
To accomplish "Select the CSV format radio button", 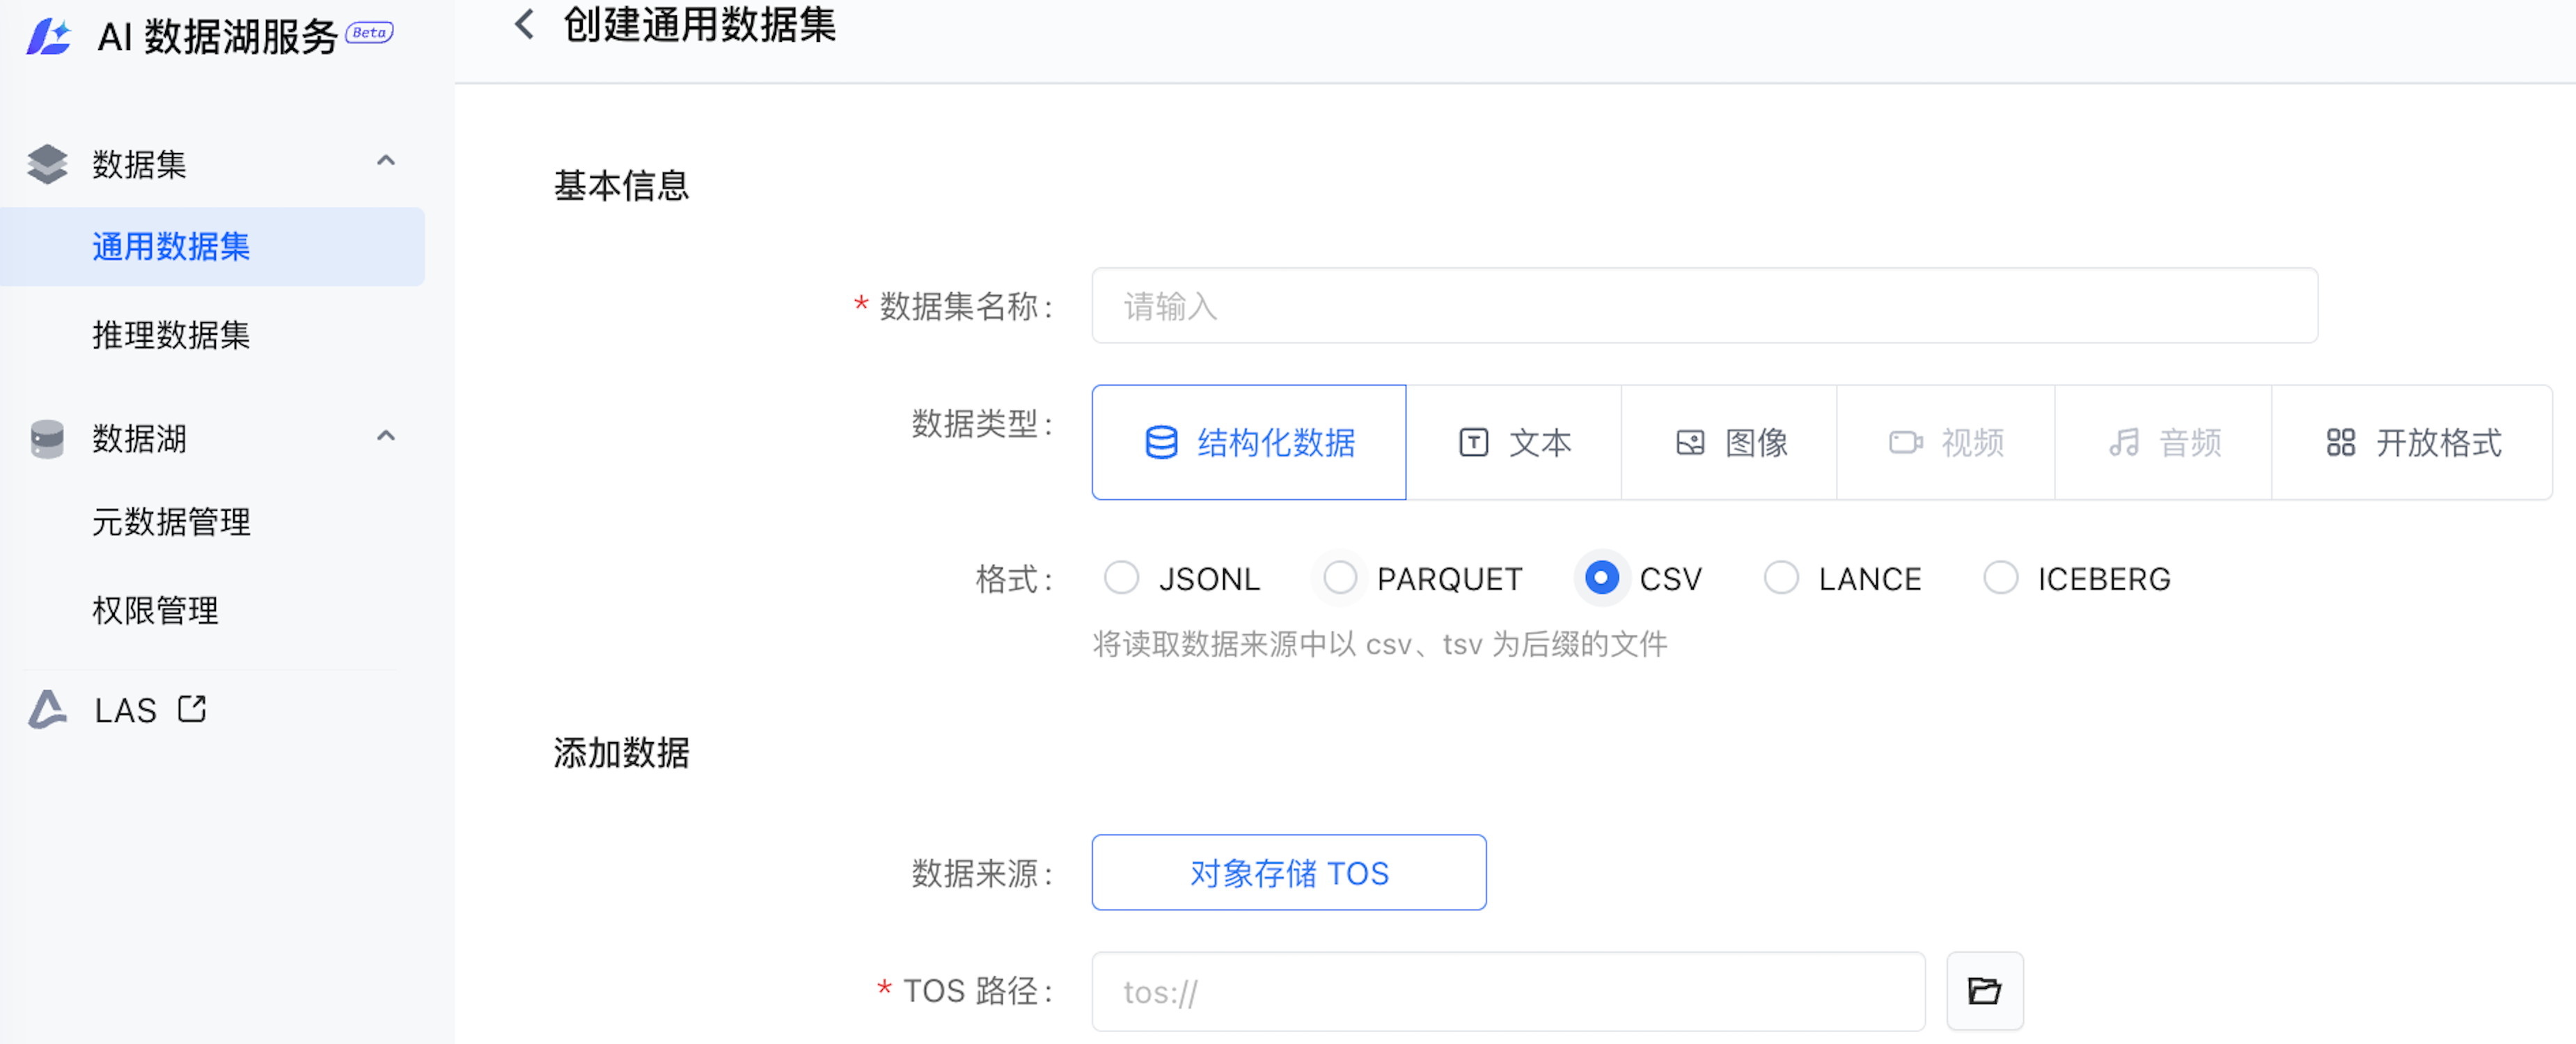I will coord(1601,577).
